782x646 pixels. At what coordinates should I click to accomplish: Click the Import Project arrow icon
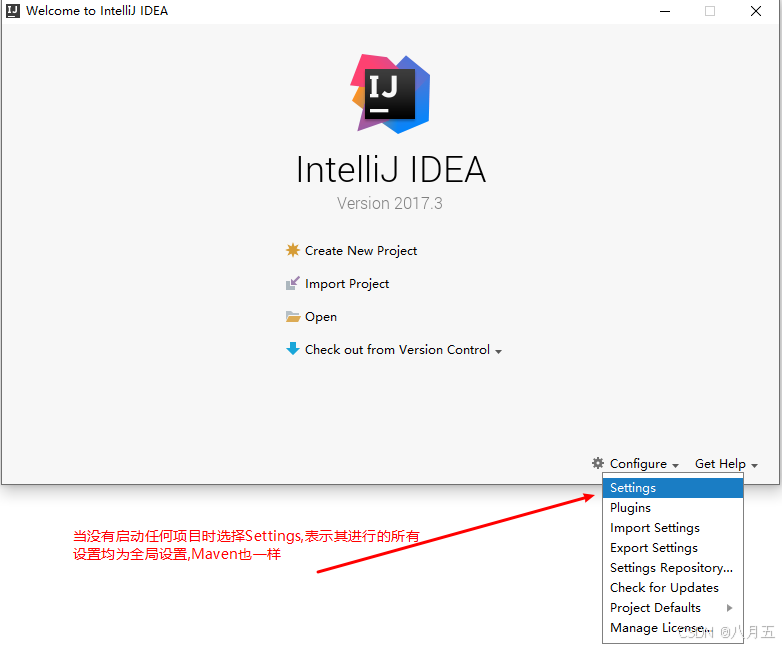coord(293,283)
